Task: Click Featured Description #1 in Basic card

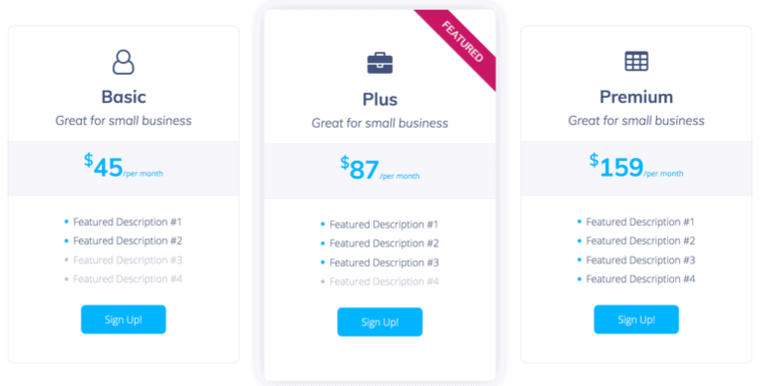Action: 127,222
